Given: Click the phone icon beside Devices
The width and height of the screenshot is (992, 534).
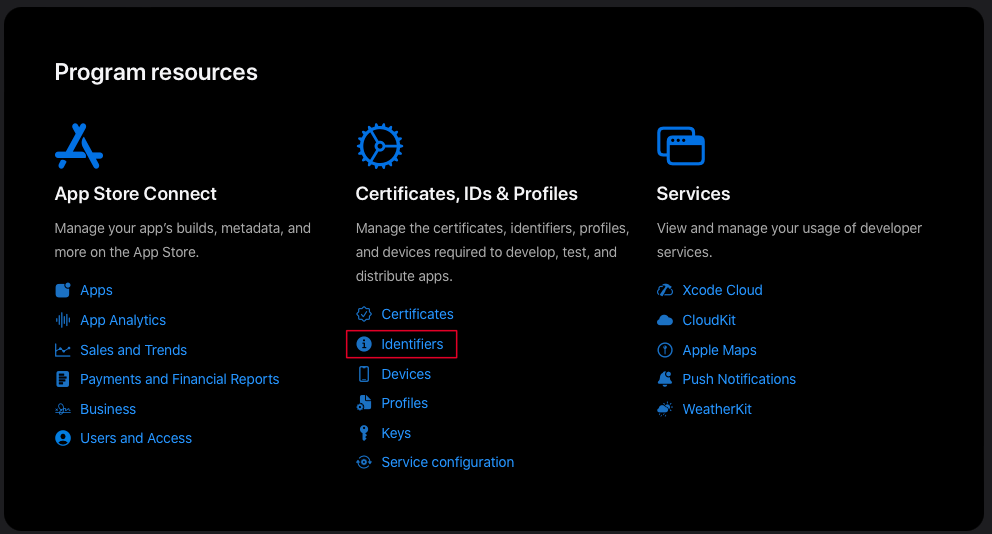Looking at the screenshot, I should coord(364,374).
